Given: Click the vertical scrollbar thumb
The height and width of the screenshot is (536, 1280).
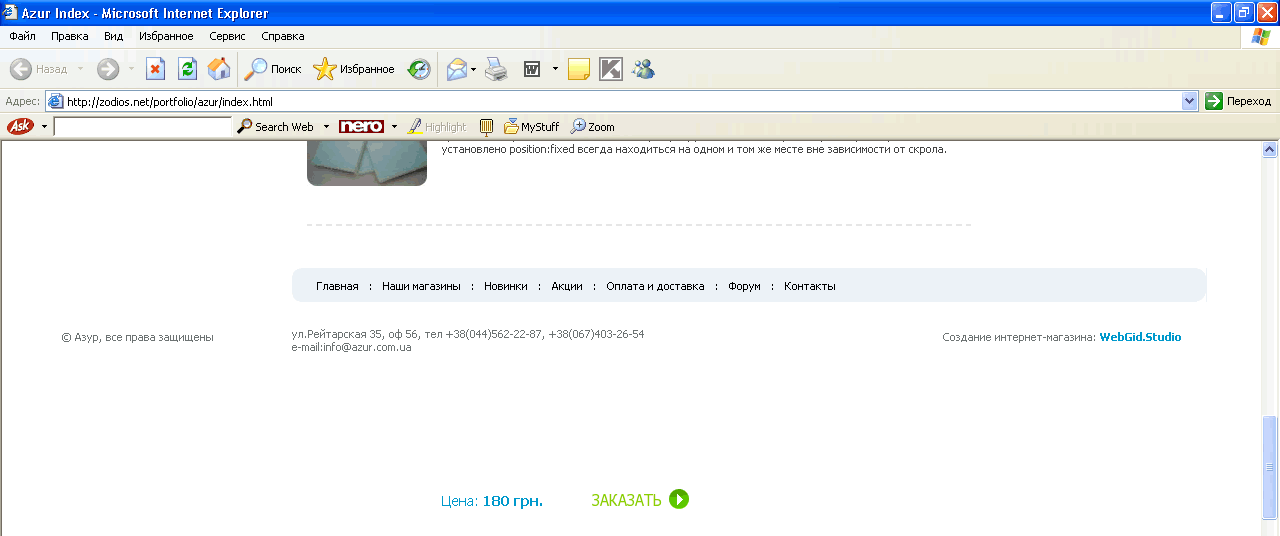Looking at the screenshot, I should coord(1270,467).
